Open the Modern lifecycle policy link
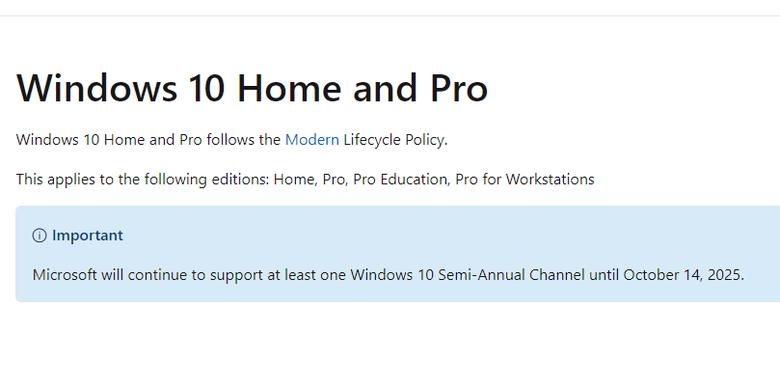 tap(312, 140)
